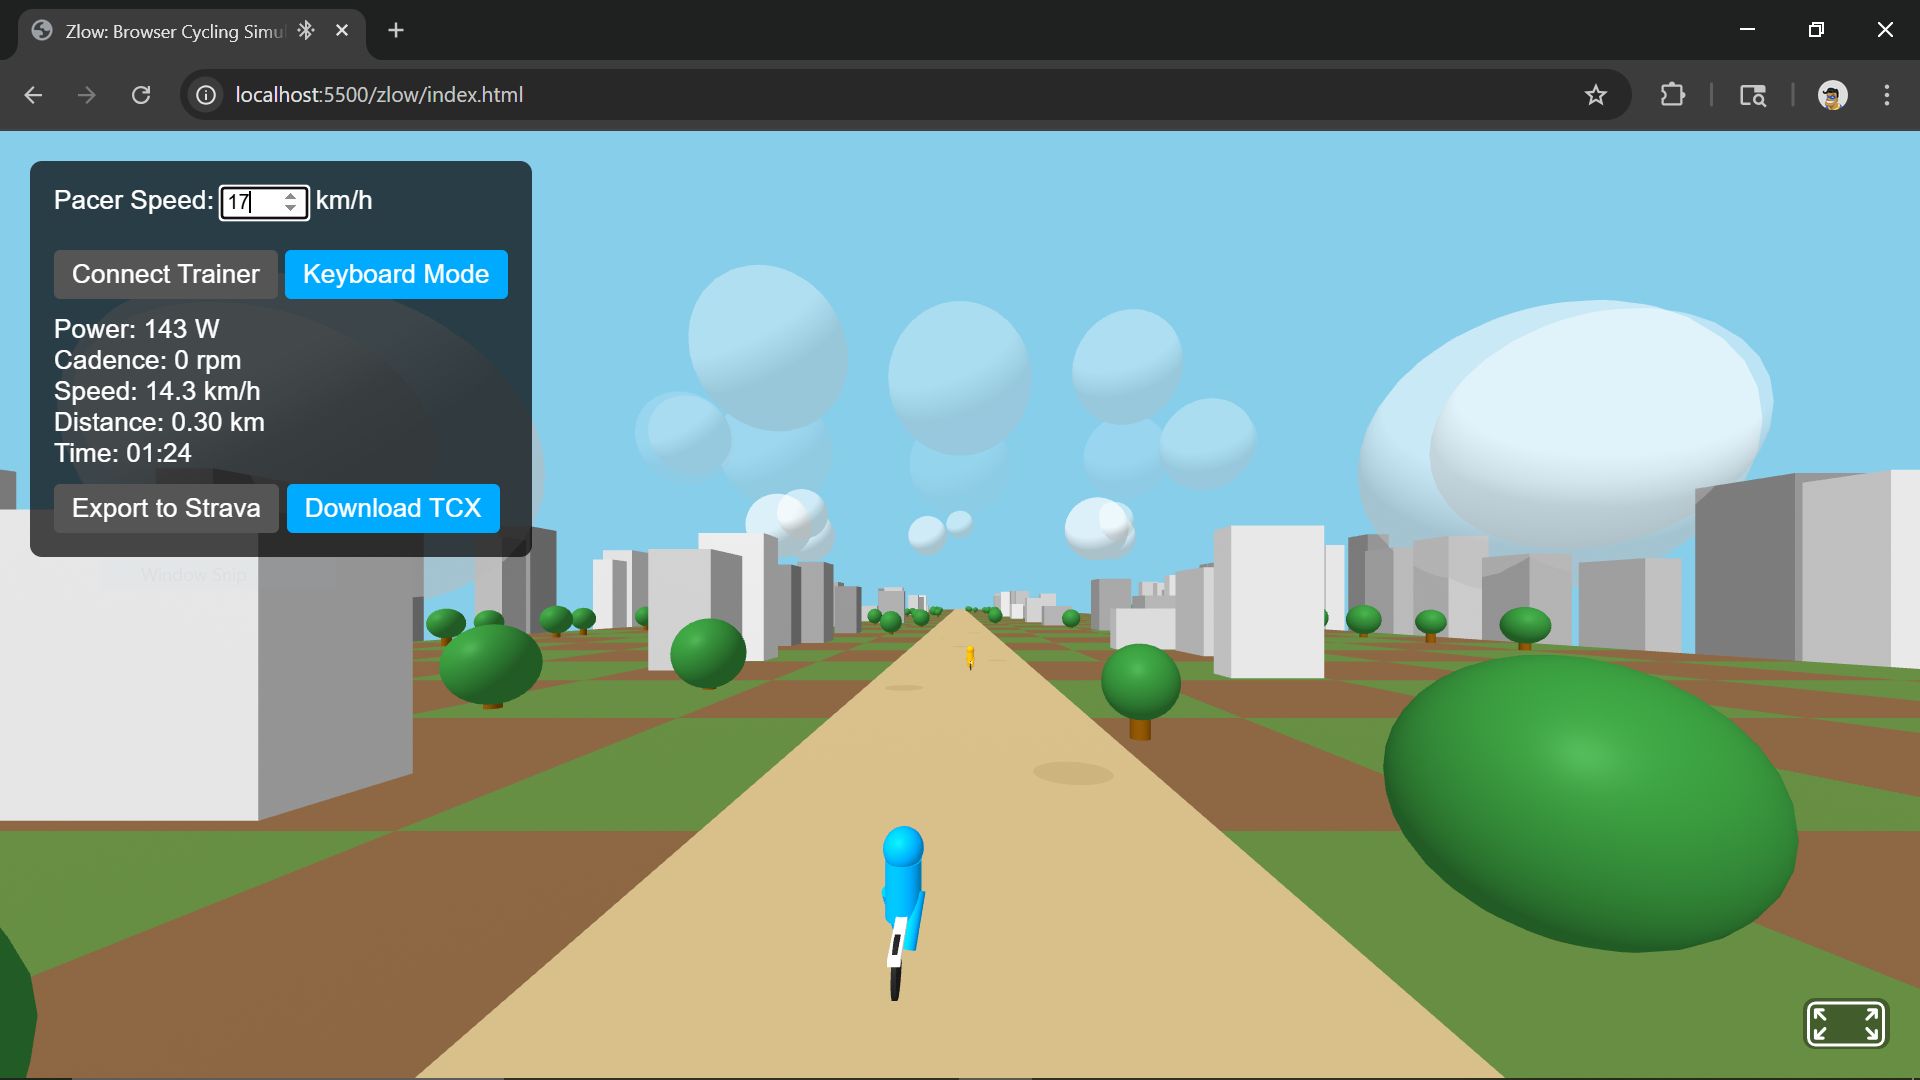The width and height of the screenshot is (1920, 1080).
Task: Click the address bar URL localhost:5500/zlow/index.html
Action: pyautogui.click(x=379, y=95)
